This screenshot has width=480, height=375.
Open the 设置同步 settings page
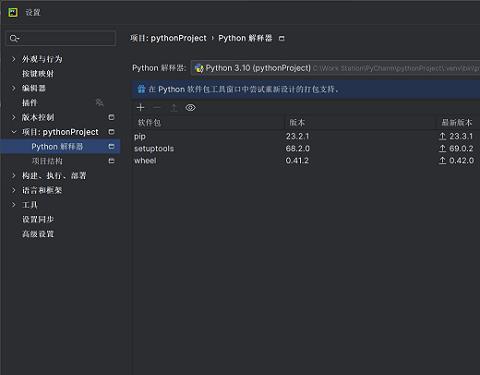point(38,219)
